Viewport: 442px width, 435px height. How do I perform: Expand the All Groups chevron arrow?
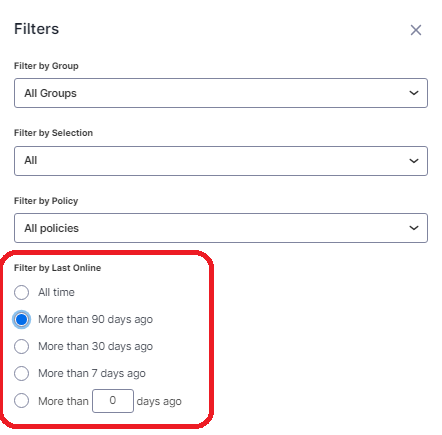click(x=414, y=93)
